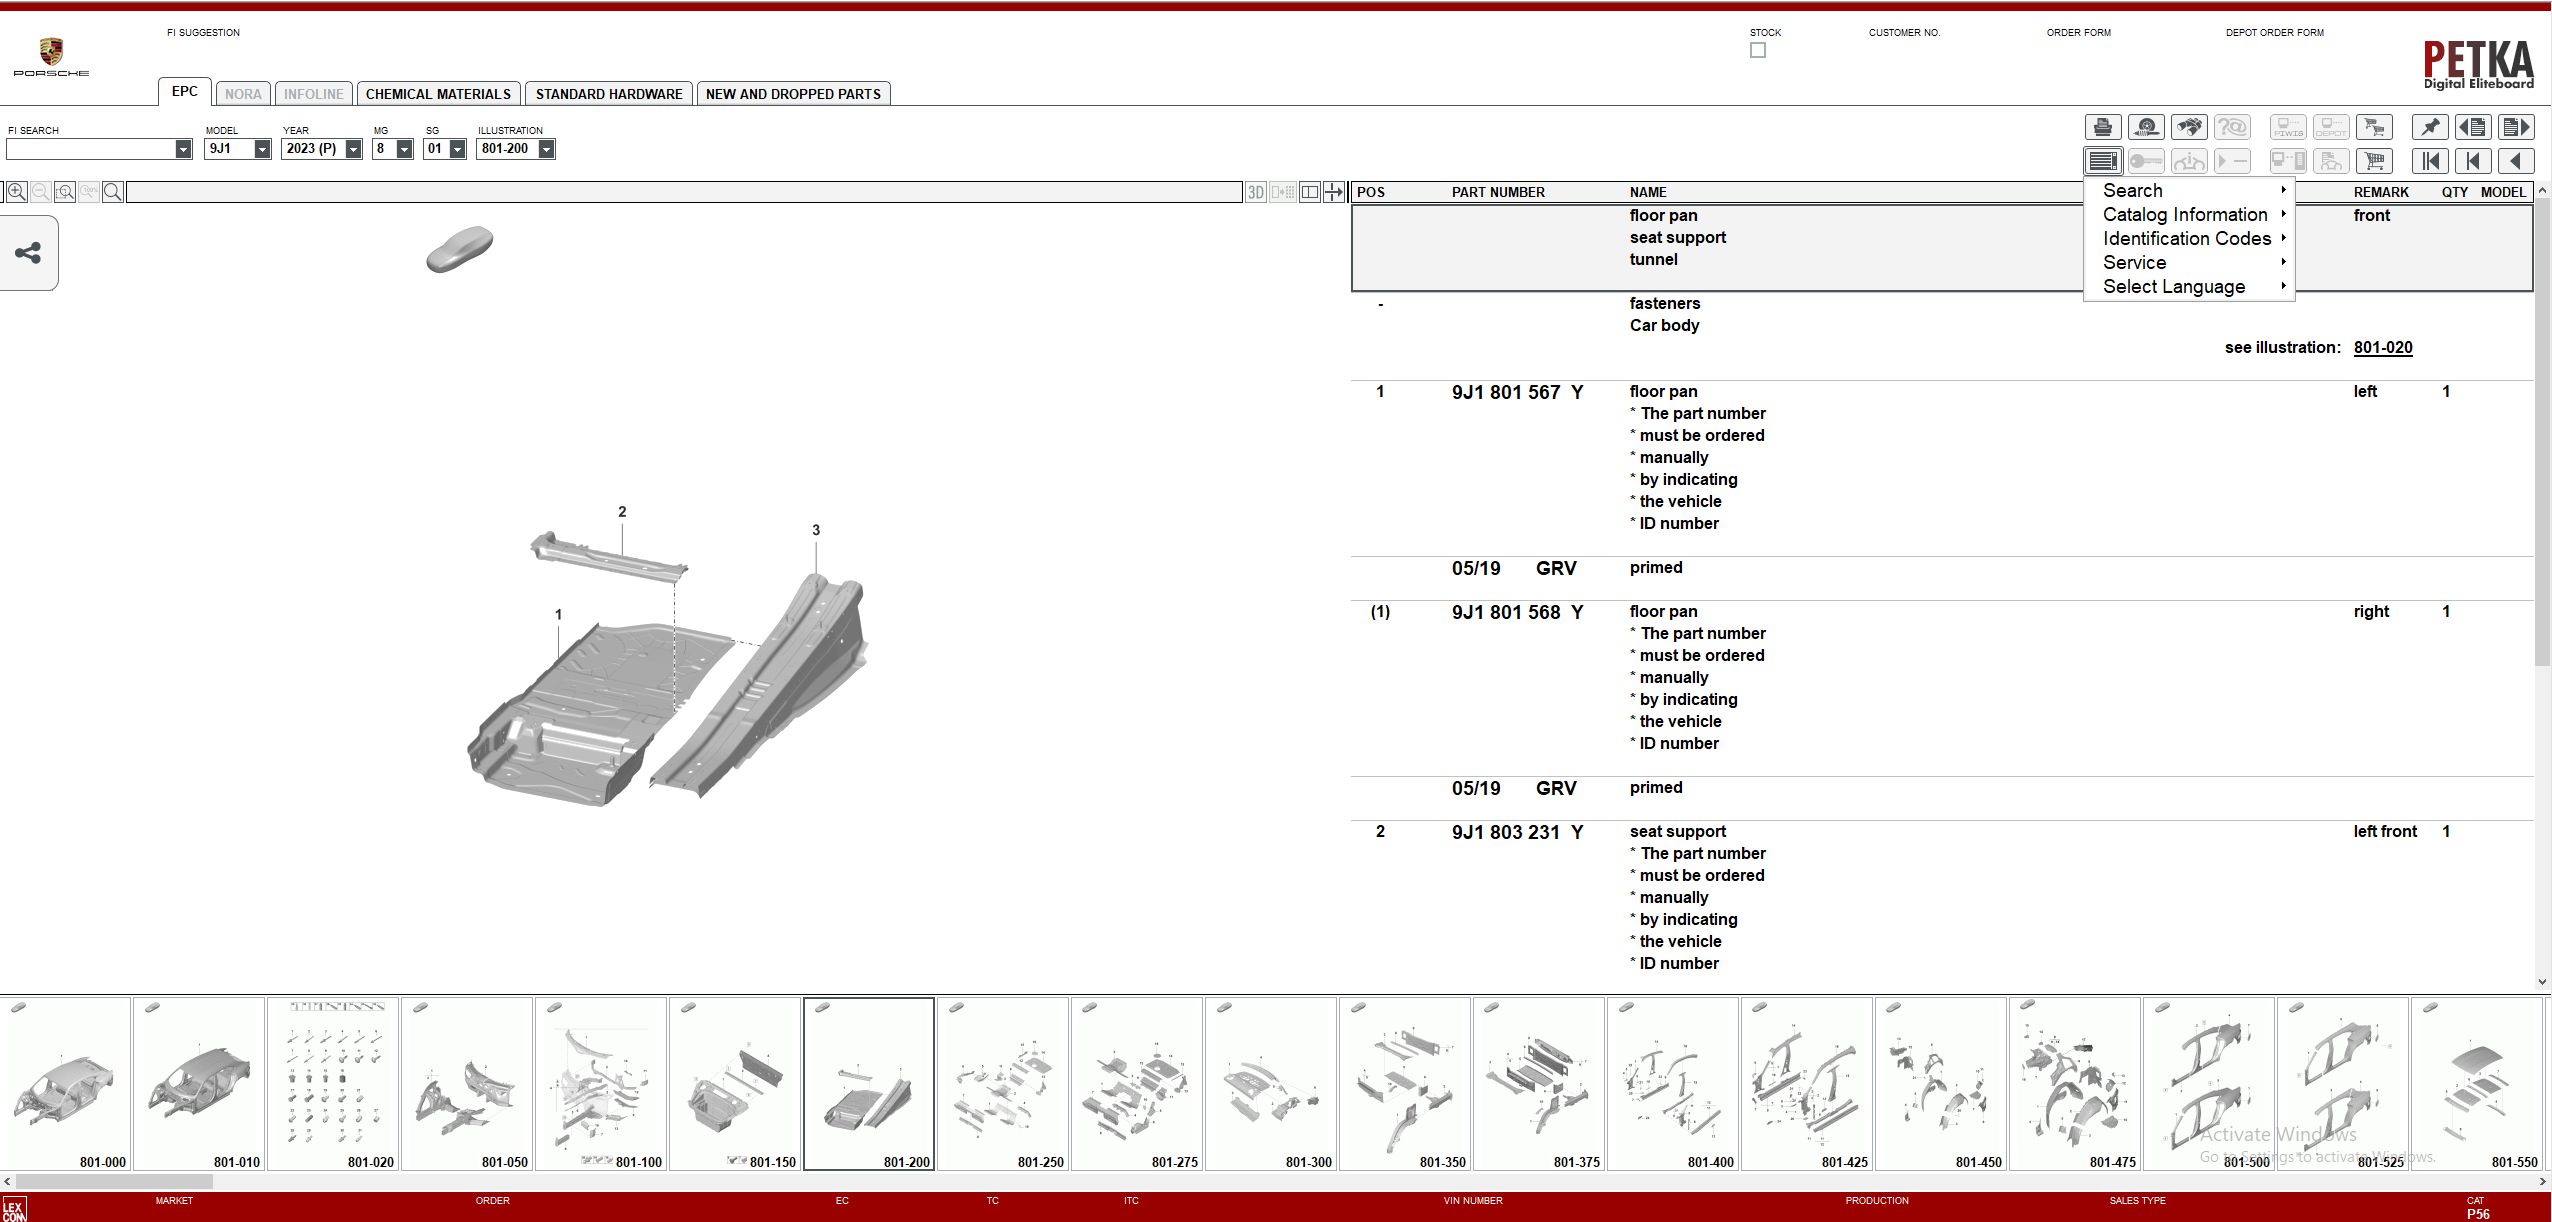Click callout number 2 in illustration
The height and width of the screenshot is (1222, 2552).
[x=622, y=511]
